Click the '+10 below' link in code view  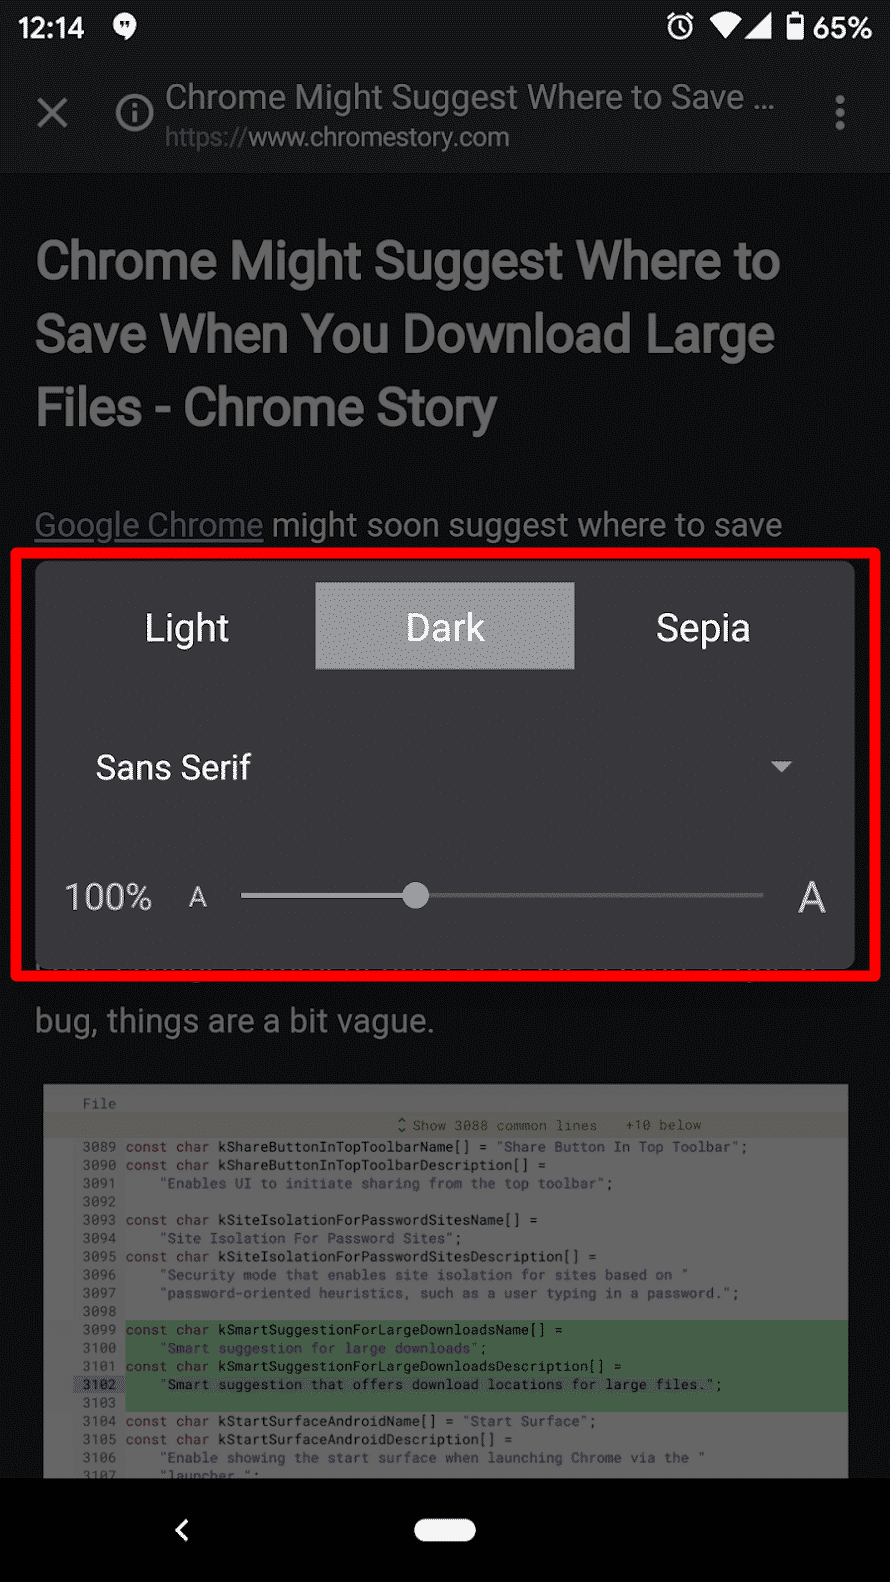click(x=663, y=1124)
